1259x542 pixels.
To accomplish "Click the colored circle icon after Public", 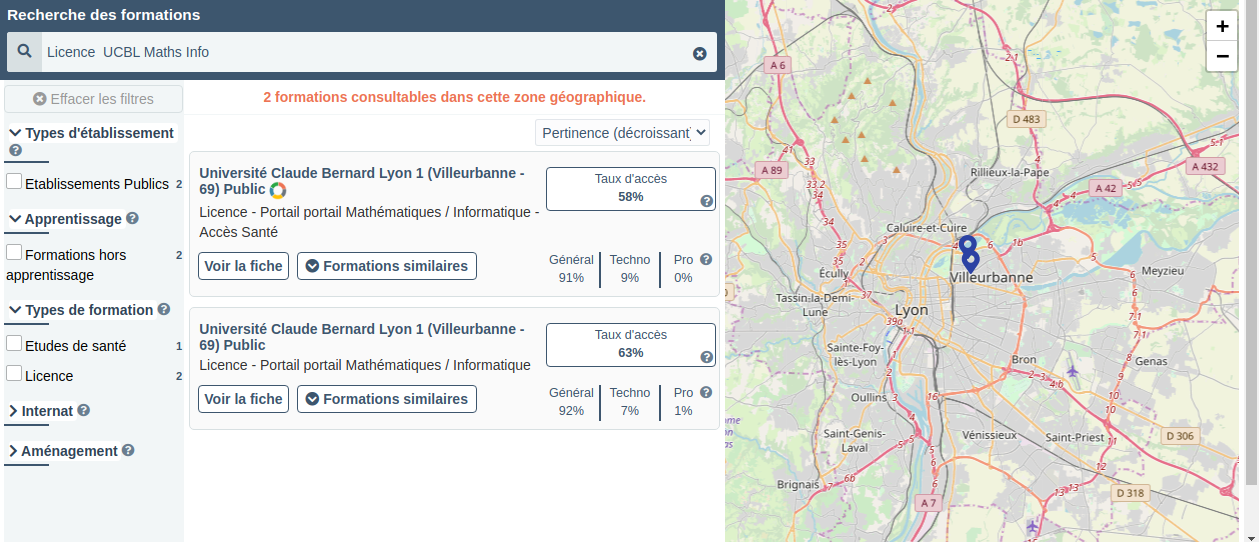I will (x=278, y=190).
